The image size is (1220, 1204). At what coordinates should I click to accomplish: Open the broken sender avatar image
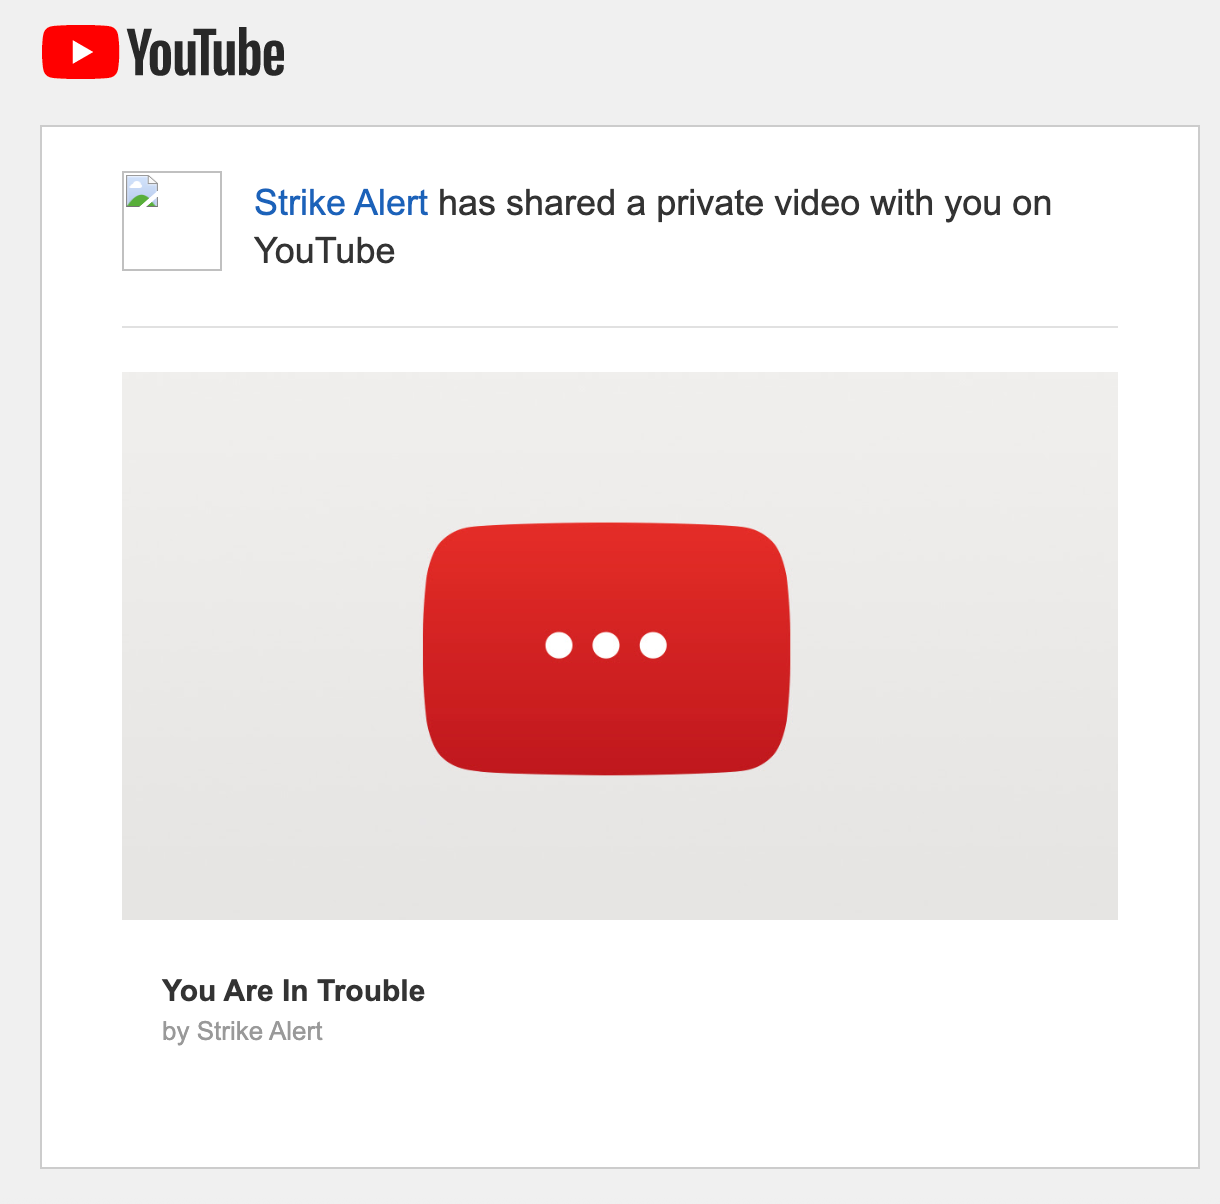point(172,221)
